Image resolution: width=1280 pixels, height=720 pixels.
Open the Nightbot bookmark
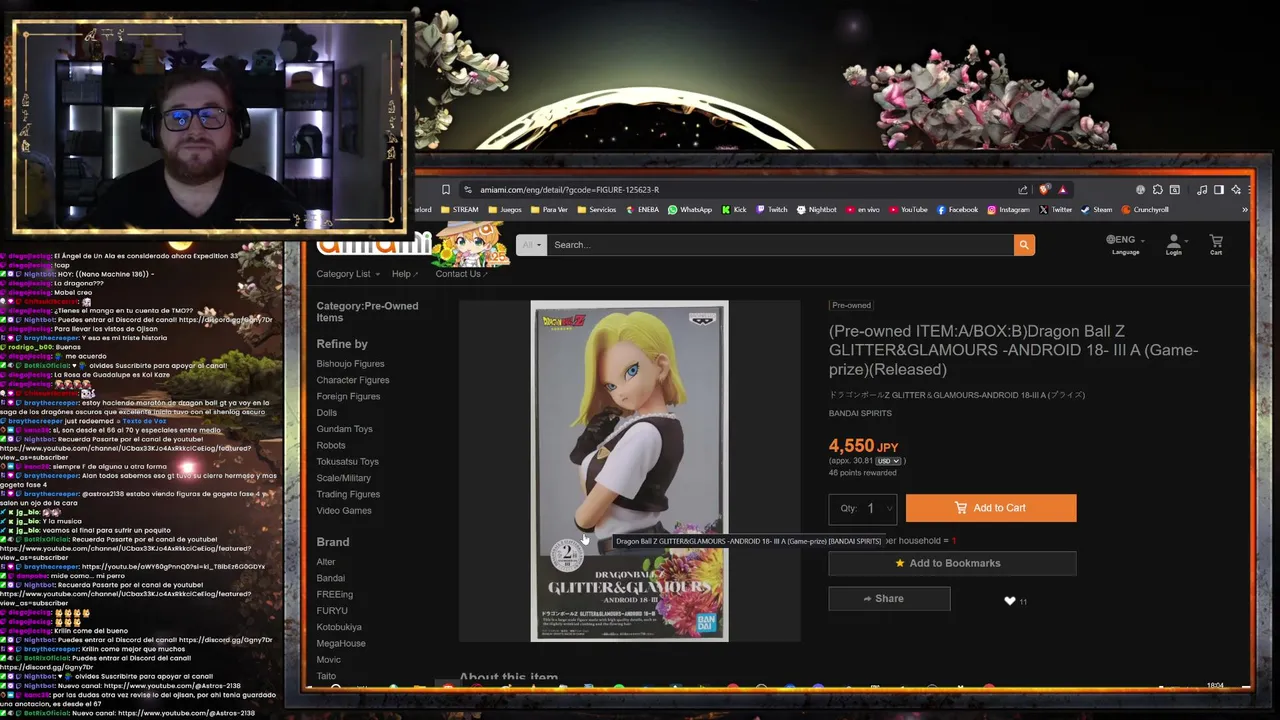pos(816,210)
